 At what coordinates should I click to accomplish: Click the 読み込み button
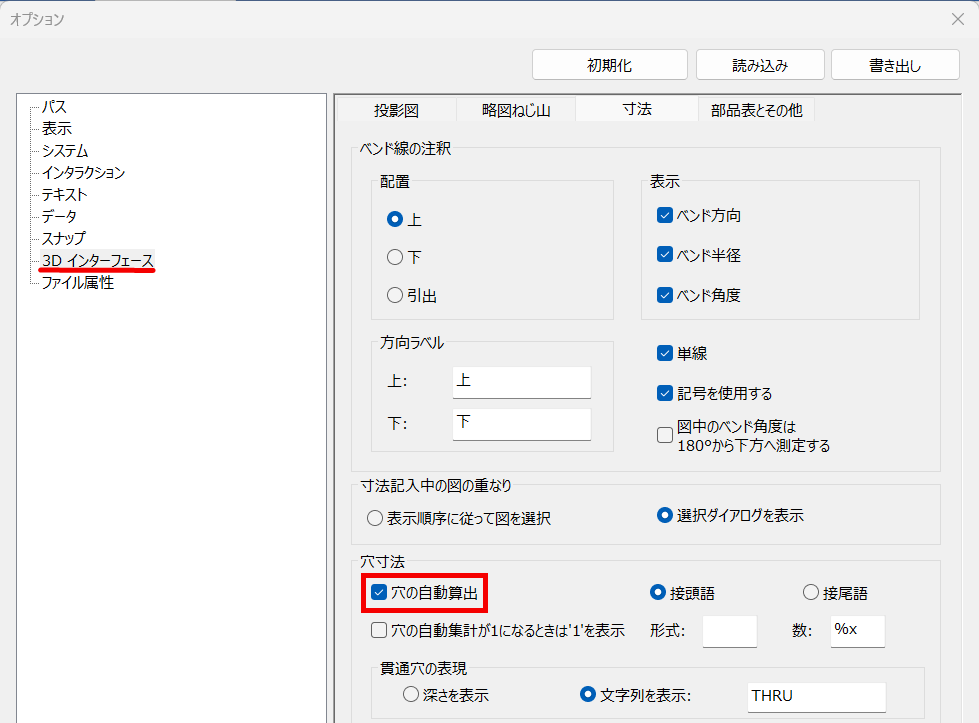coord(760,66)
